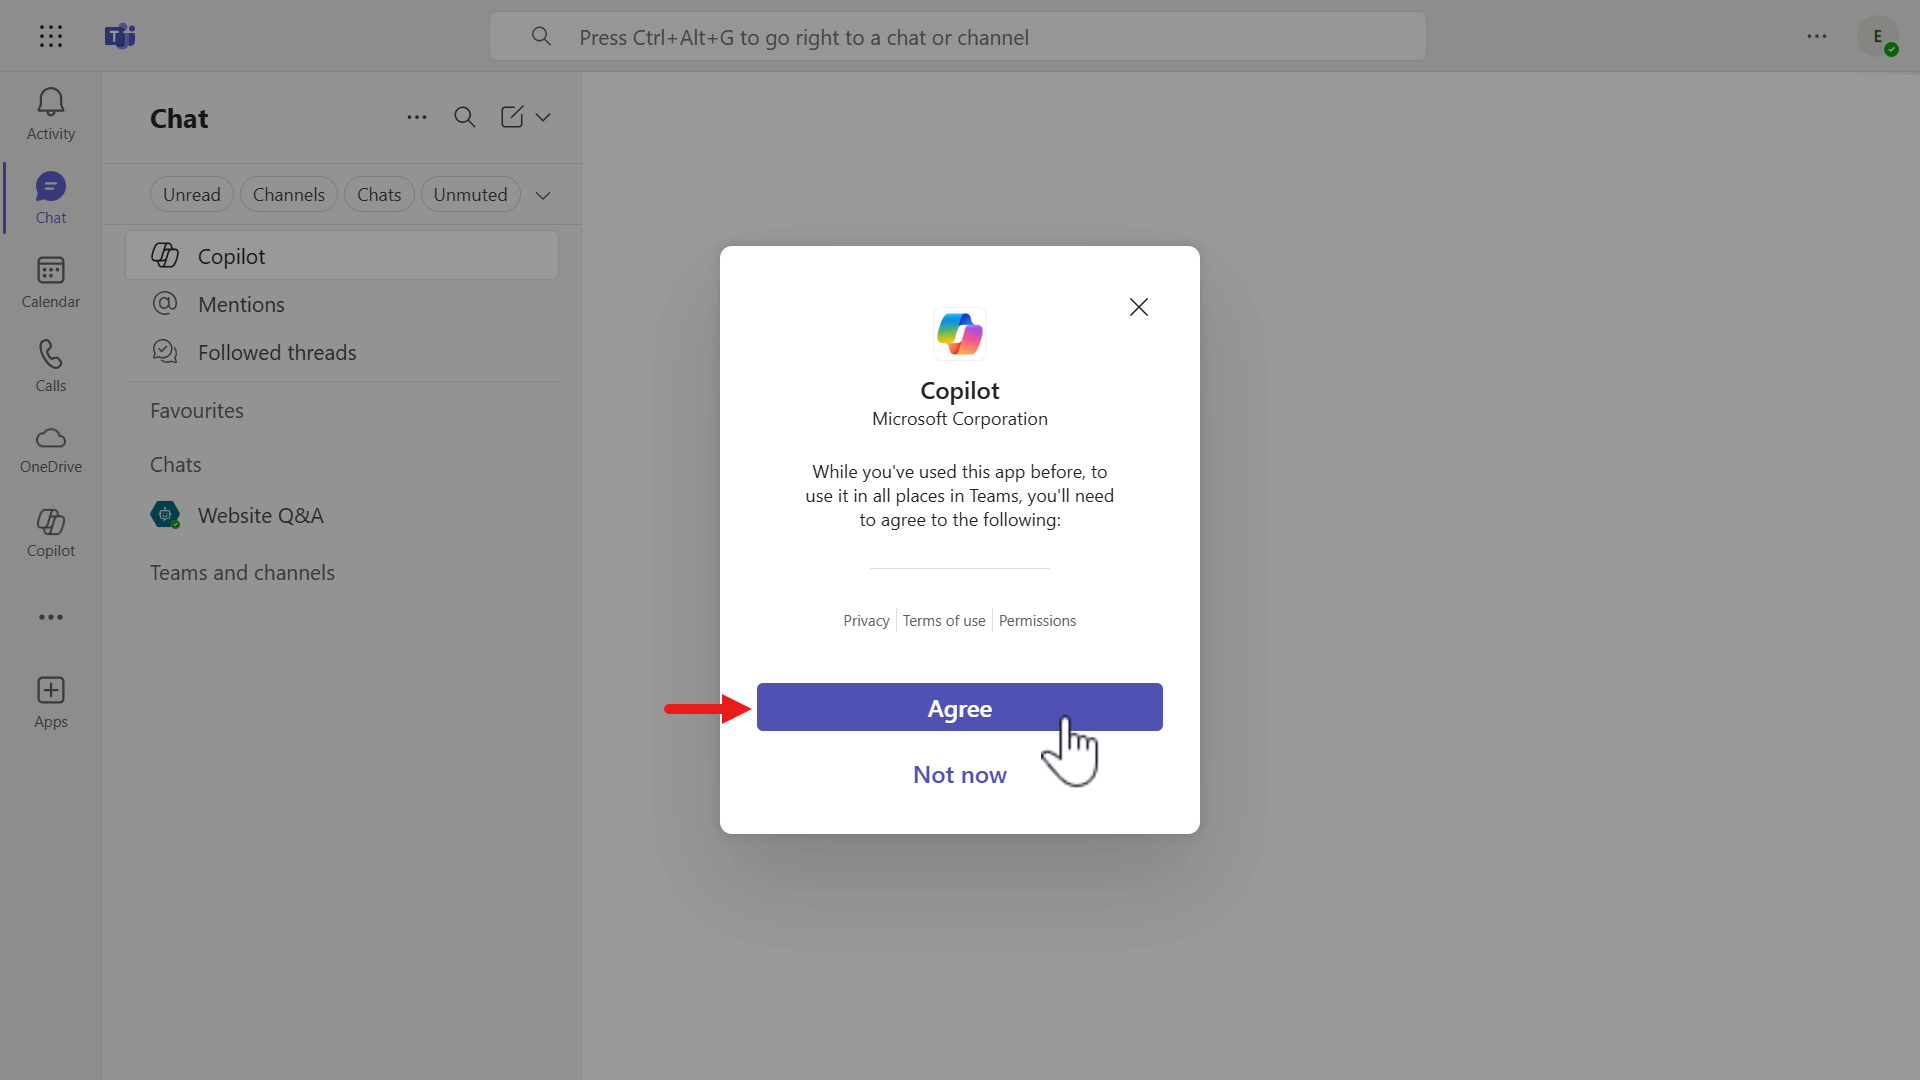
Task: Click the Agree button
Action: (959, 708)
